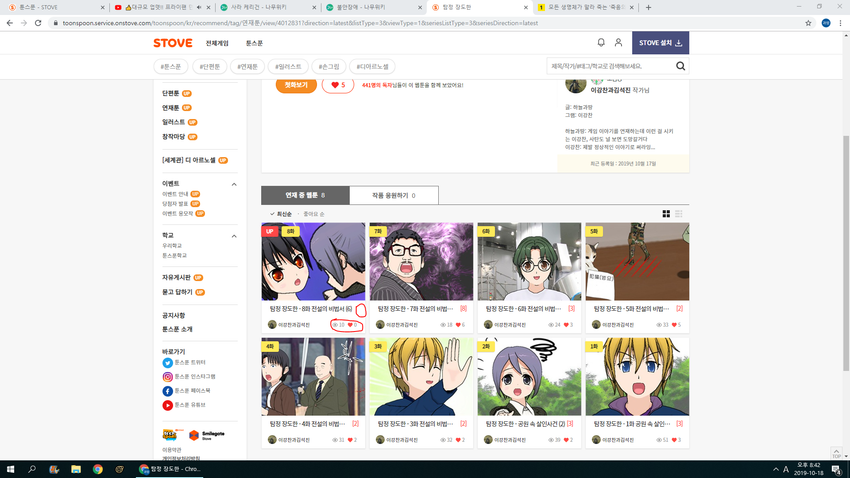This screenshot has width=850, height=478.
Task: Open the 전체게임 menu
Action: tap(217, 43)
